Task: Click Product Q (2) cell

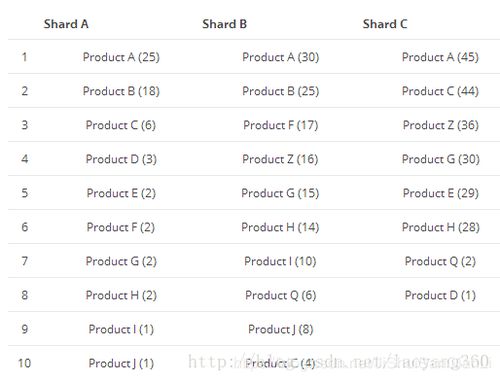Action: (x=440, y=261)
